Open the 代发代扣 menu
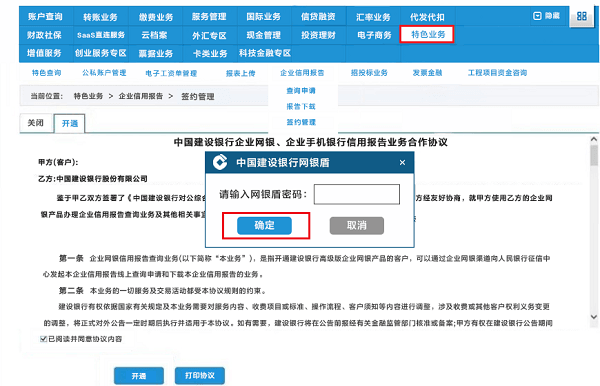600x386 pixels. click(427, 17)
